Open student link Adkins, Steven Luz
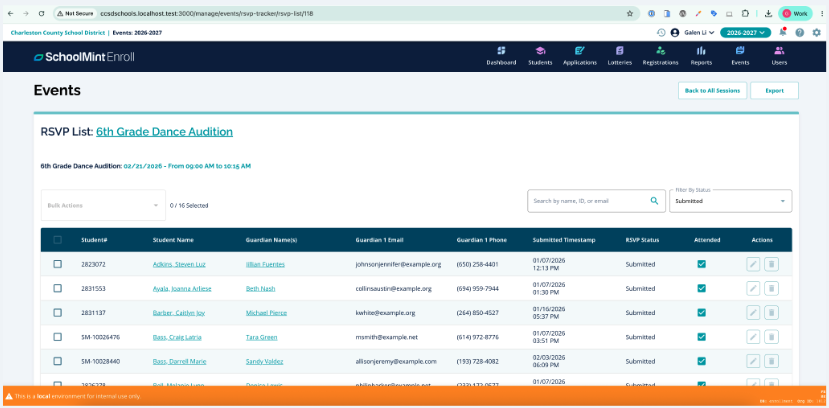 pyautogui.click(x=179, y=264)
